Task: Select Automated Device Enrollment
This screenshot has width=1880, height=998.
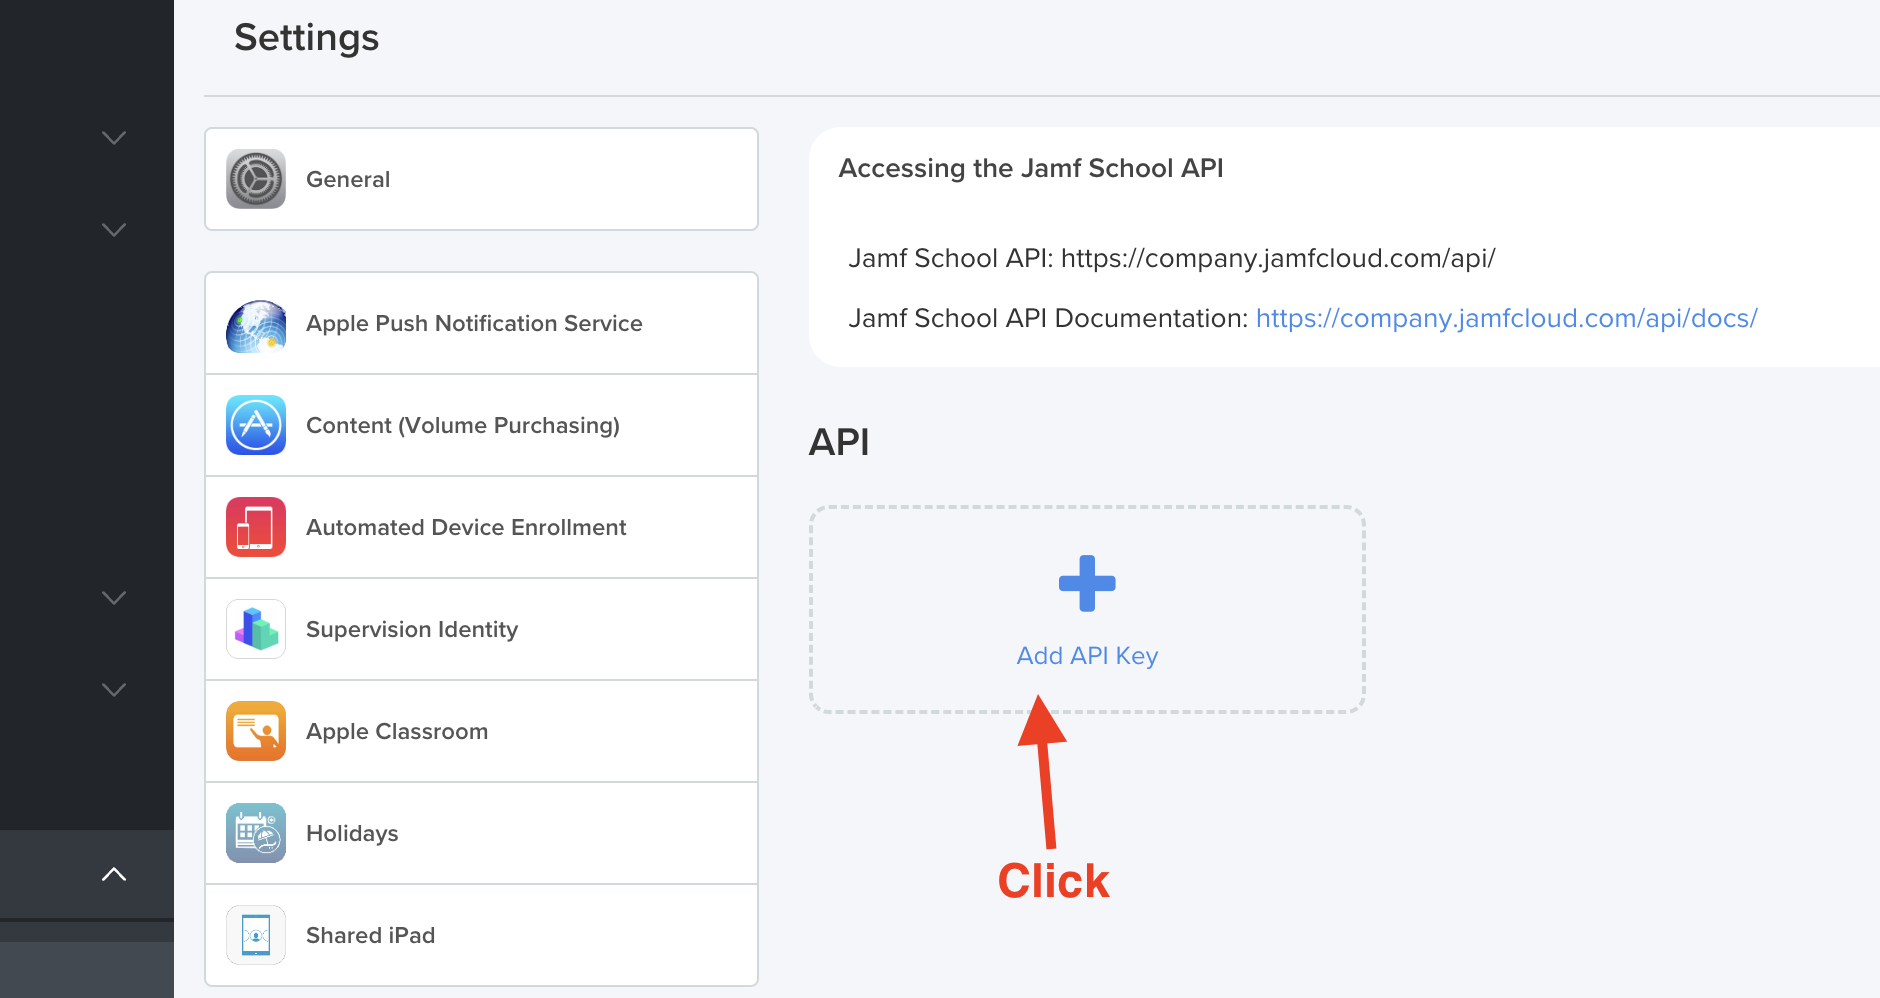Action: point(481,527)
